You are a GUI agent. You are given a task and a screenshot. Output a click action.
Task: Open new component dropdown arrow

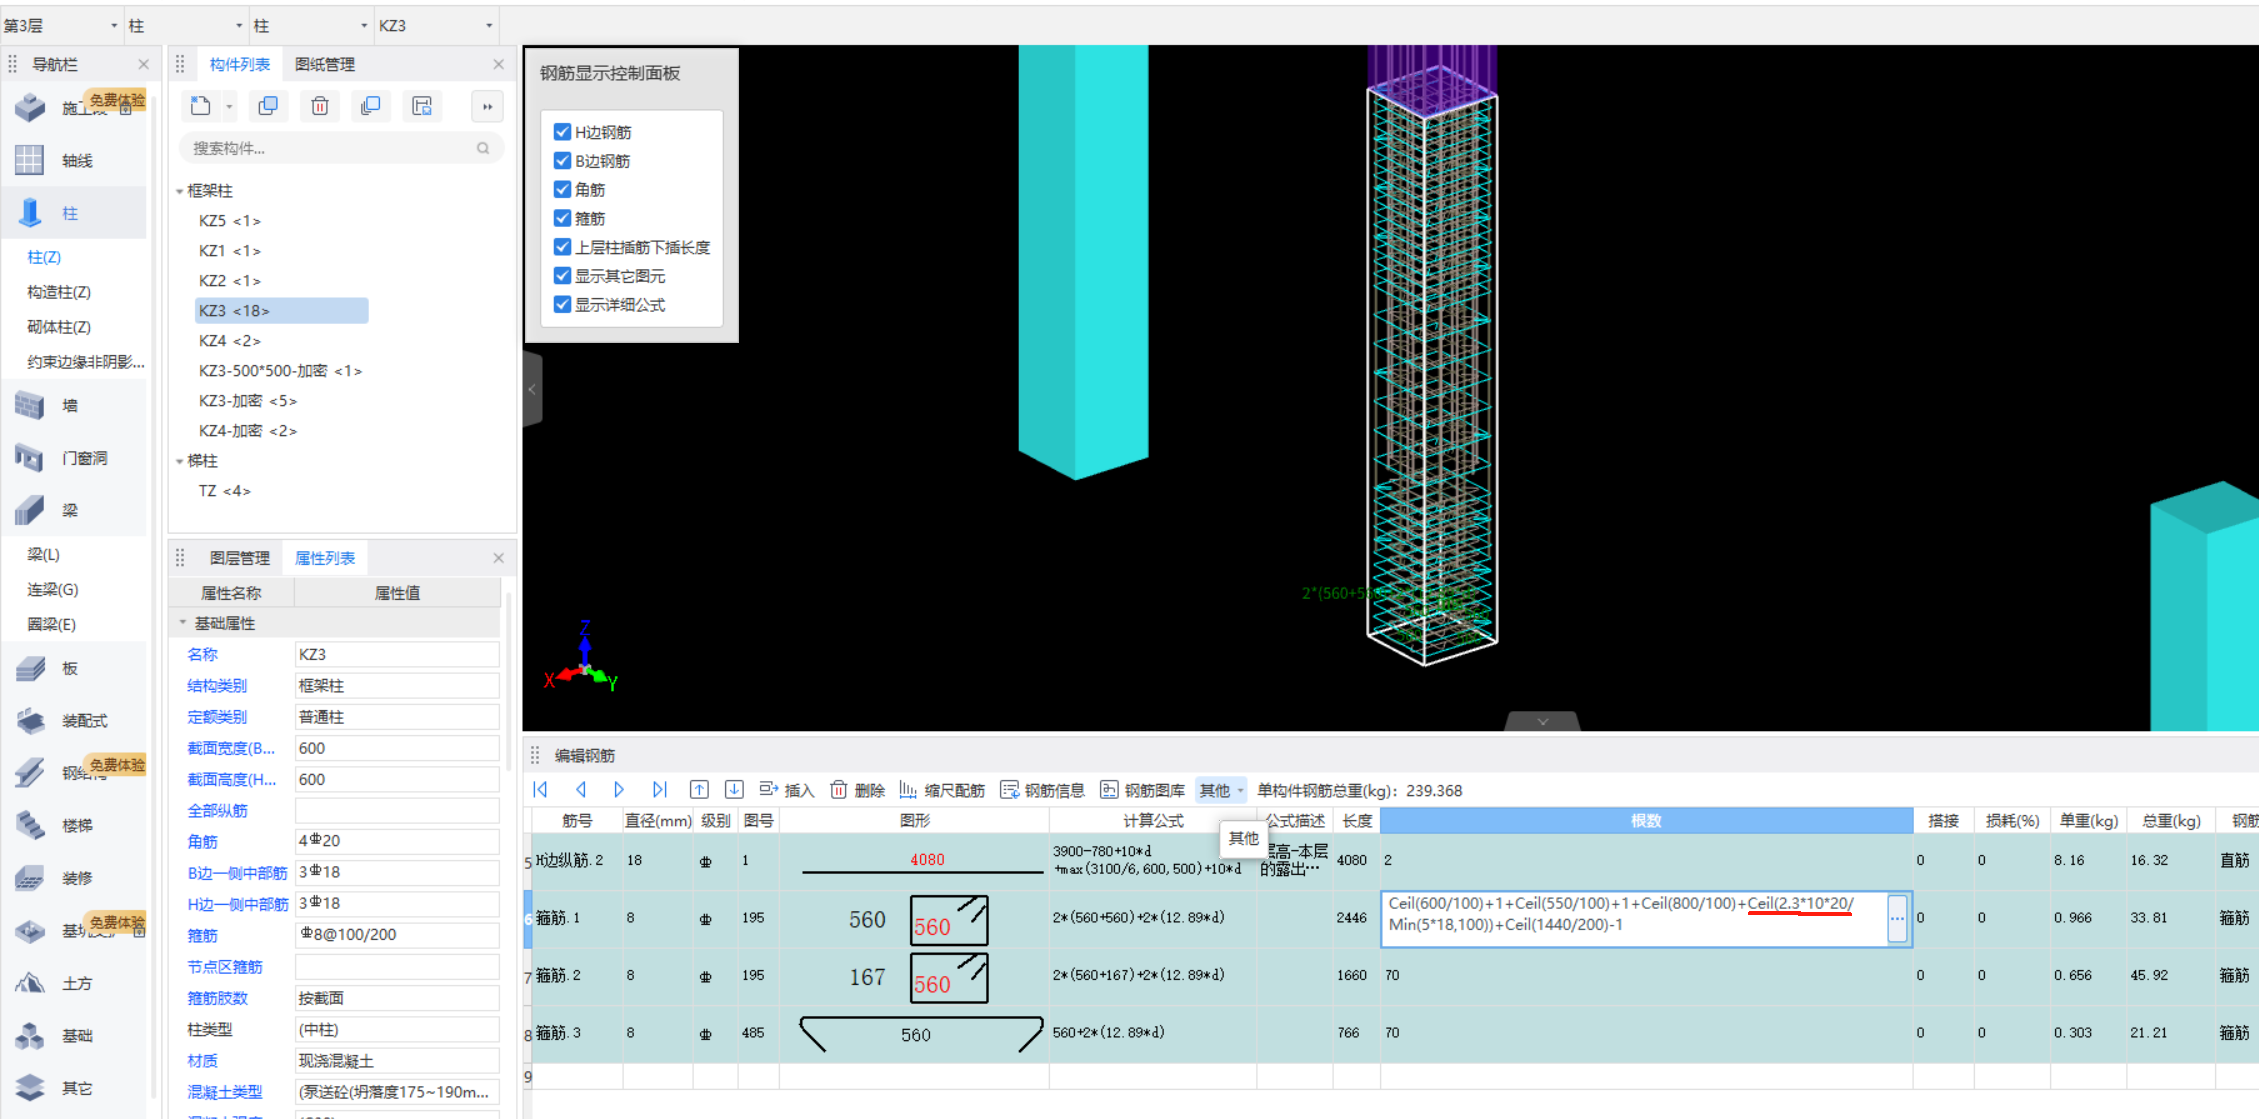pos(229,107)
